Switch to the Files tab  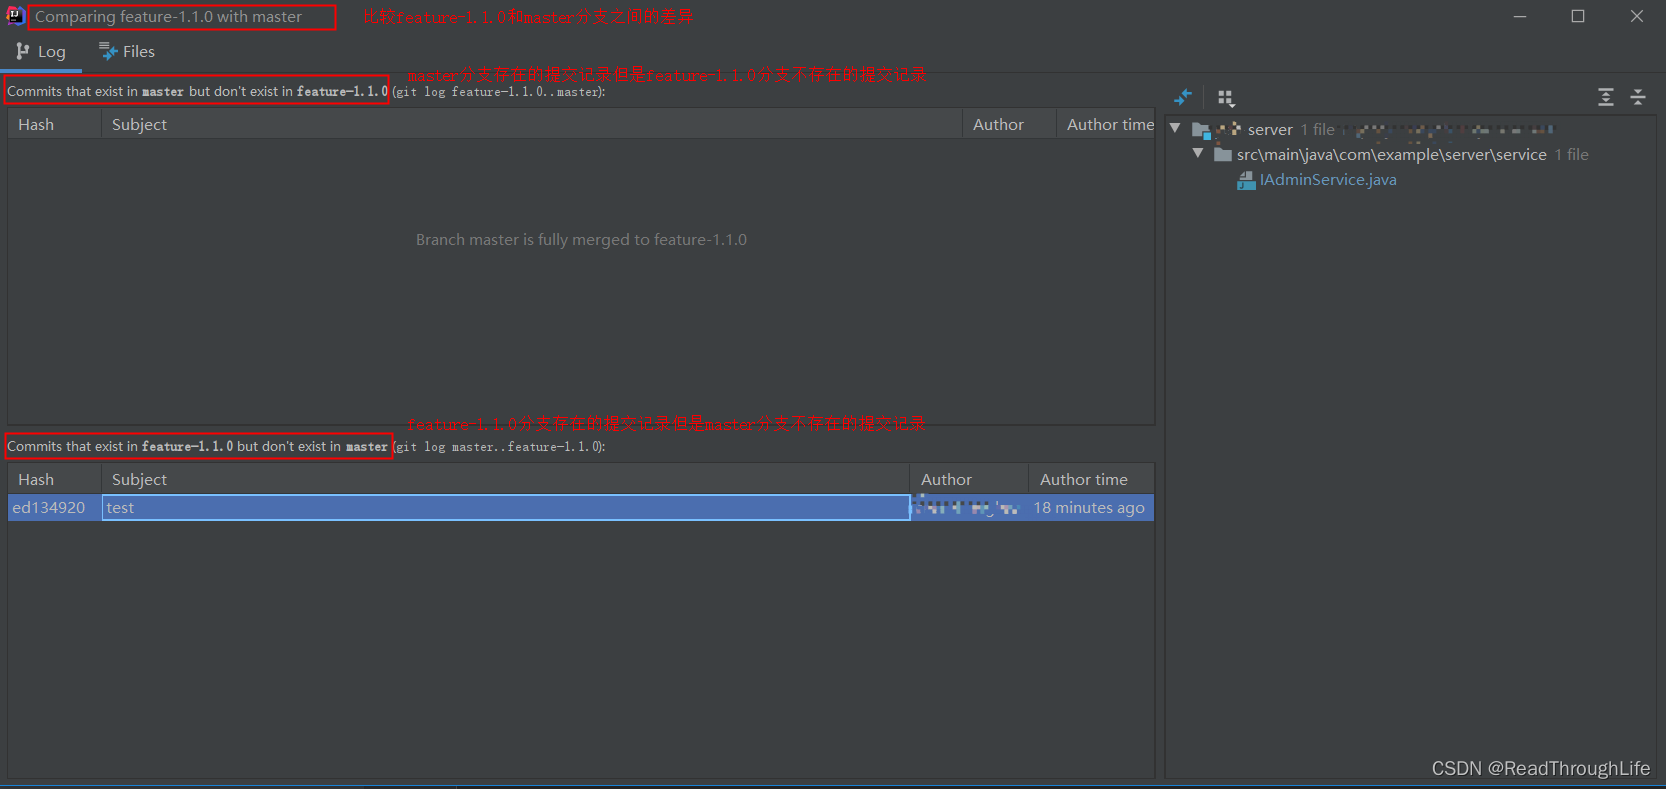[x=127, y=52]
